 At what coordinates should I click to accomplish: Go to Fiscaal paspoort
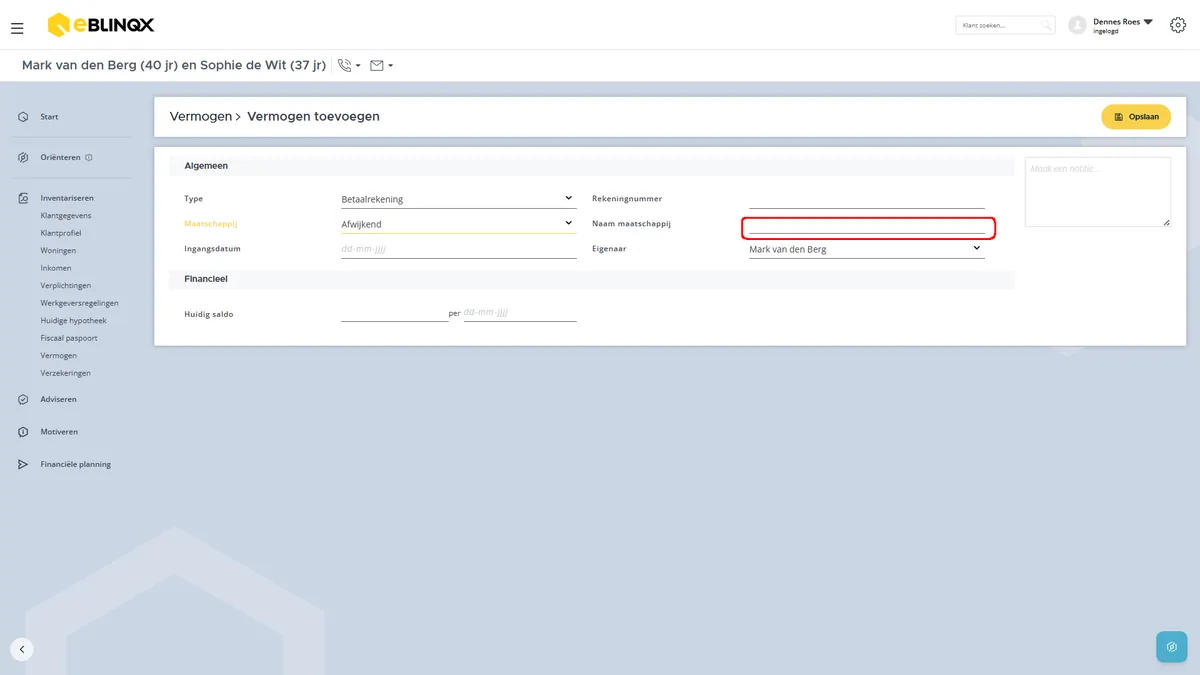[69, 338]
